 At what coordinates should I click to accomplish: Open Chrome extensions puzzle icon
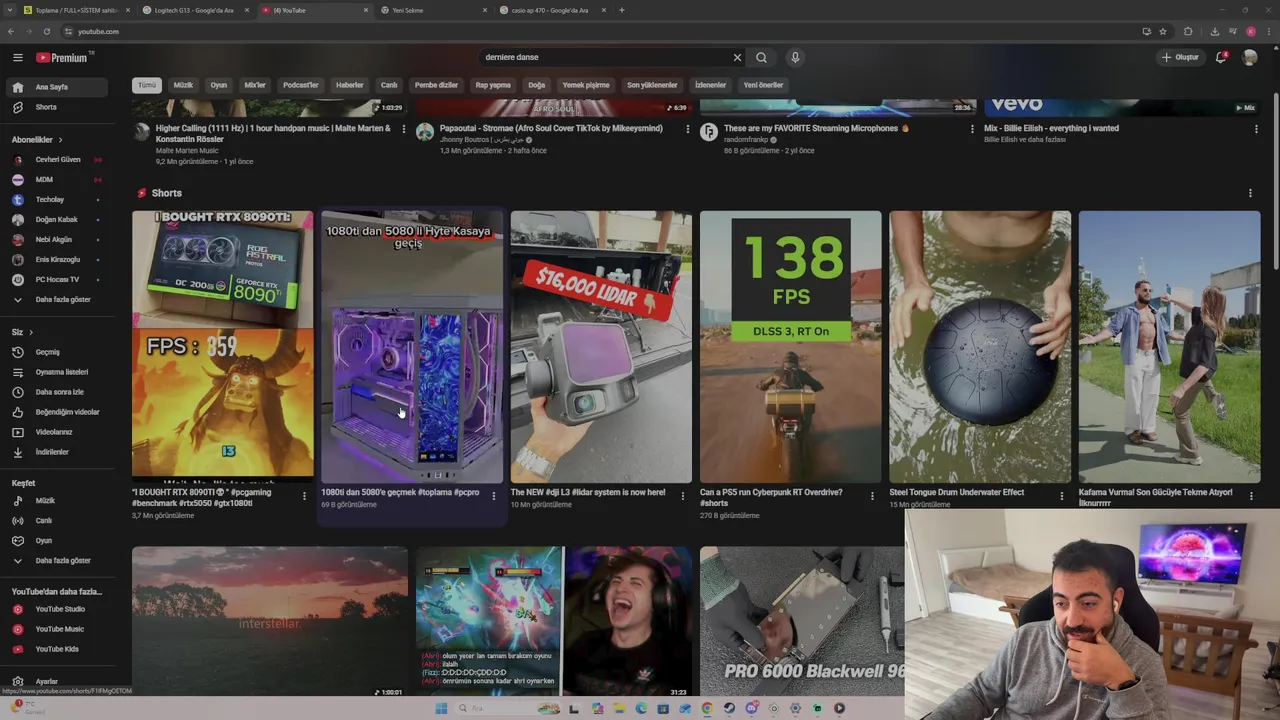[1188, 31]
